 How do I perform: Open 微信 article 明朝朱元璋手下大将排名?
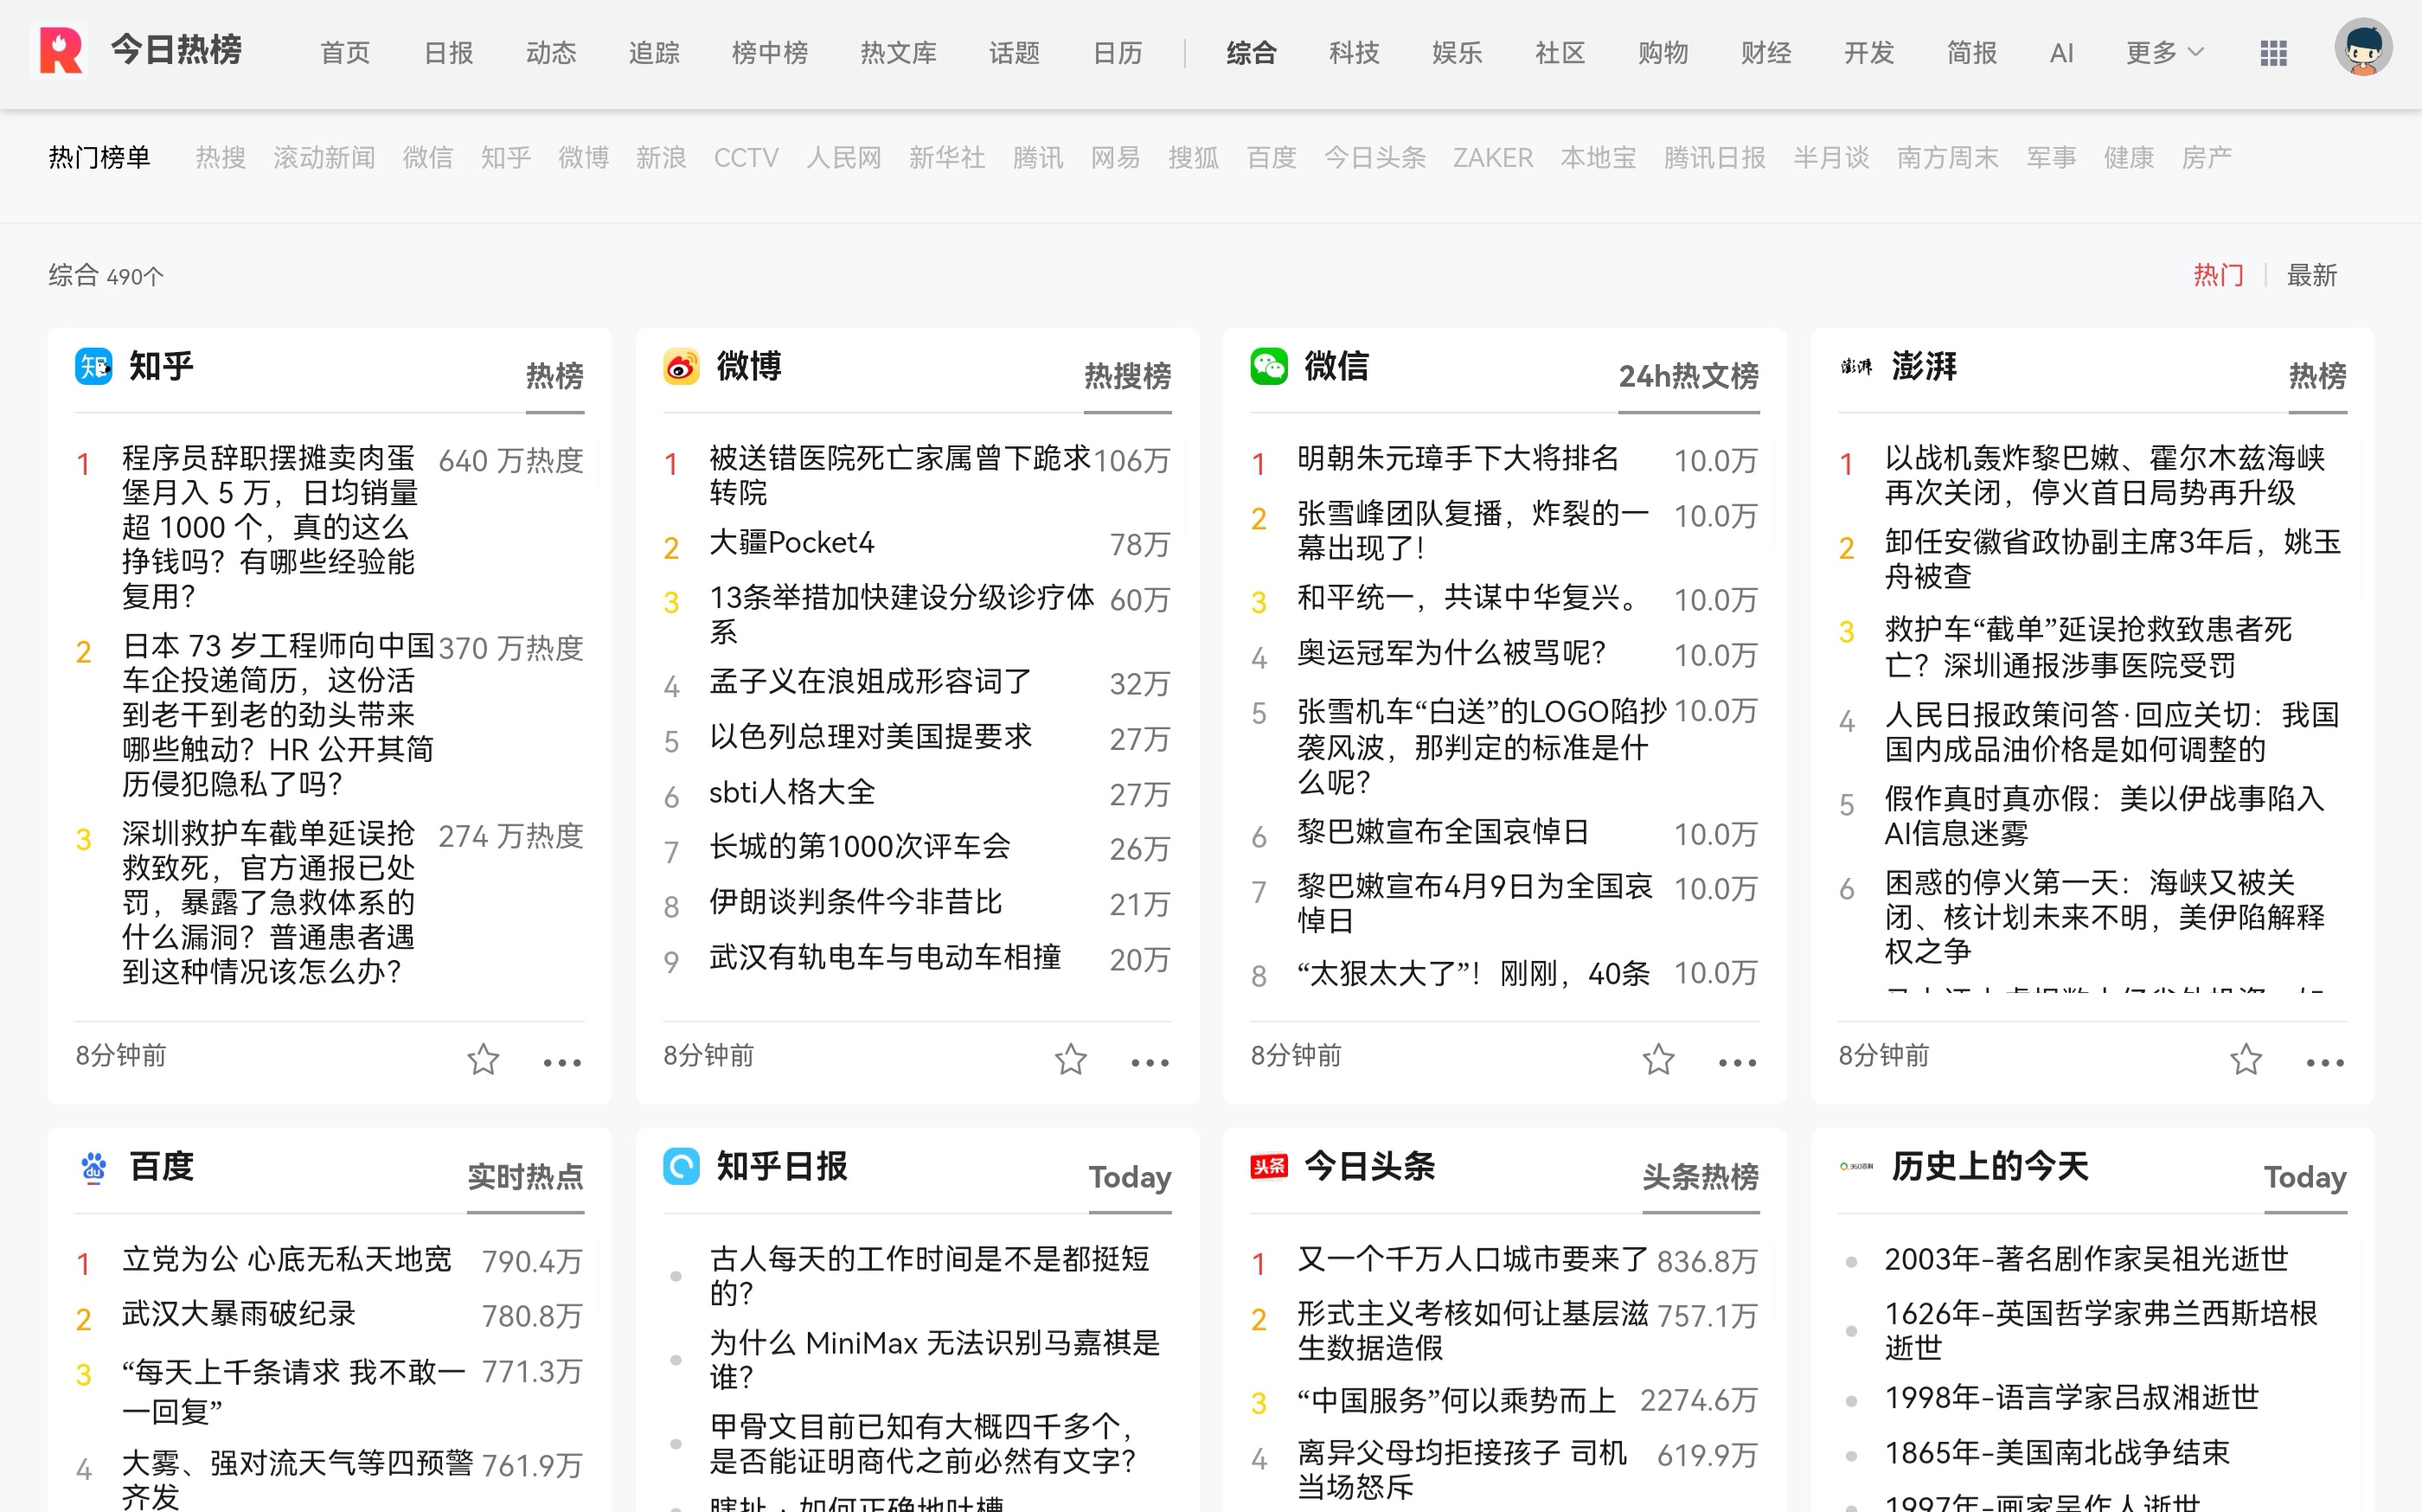(1457, 458)
